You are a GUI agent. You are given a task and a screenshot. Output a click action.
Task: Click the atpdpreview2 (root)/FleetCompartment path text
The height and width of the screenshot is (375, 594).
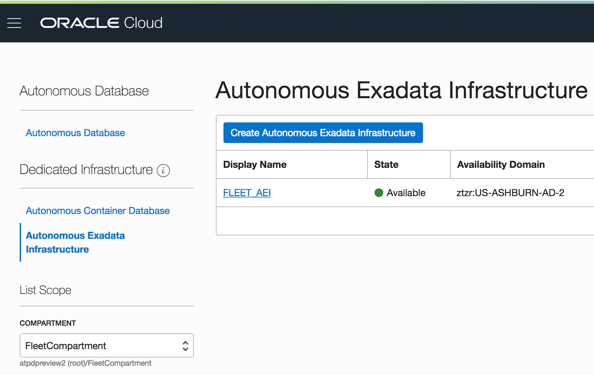click(86, 363)
